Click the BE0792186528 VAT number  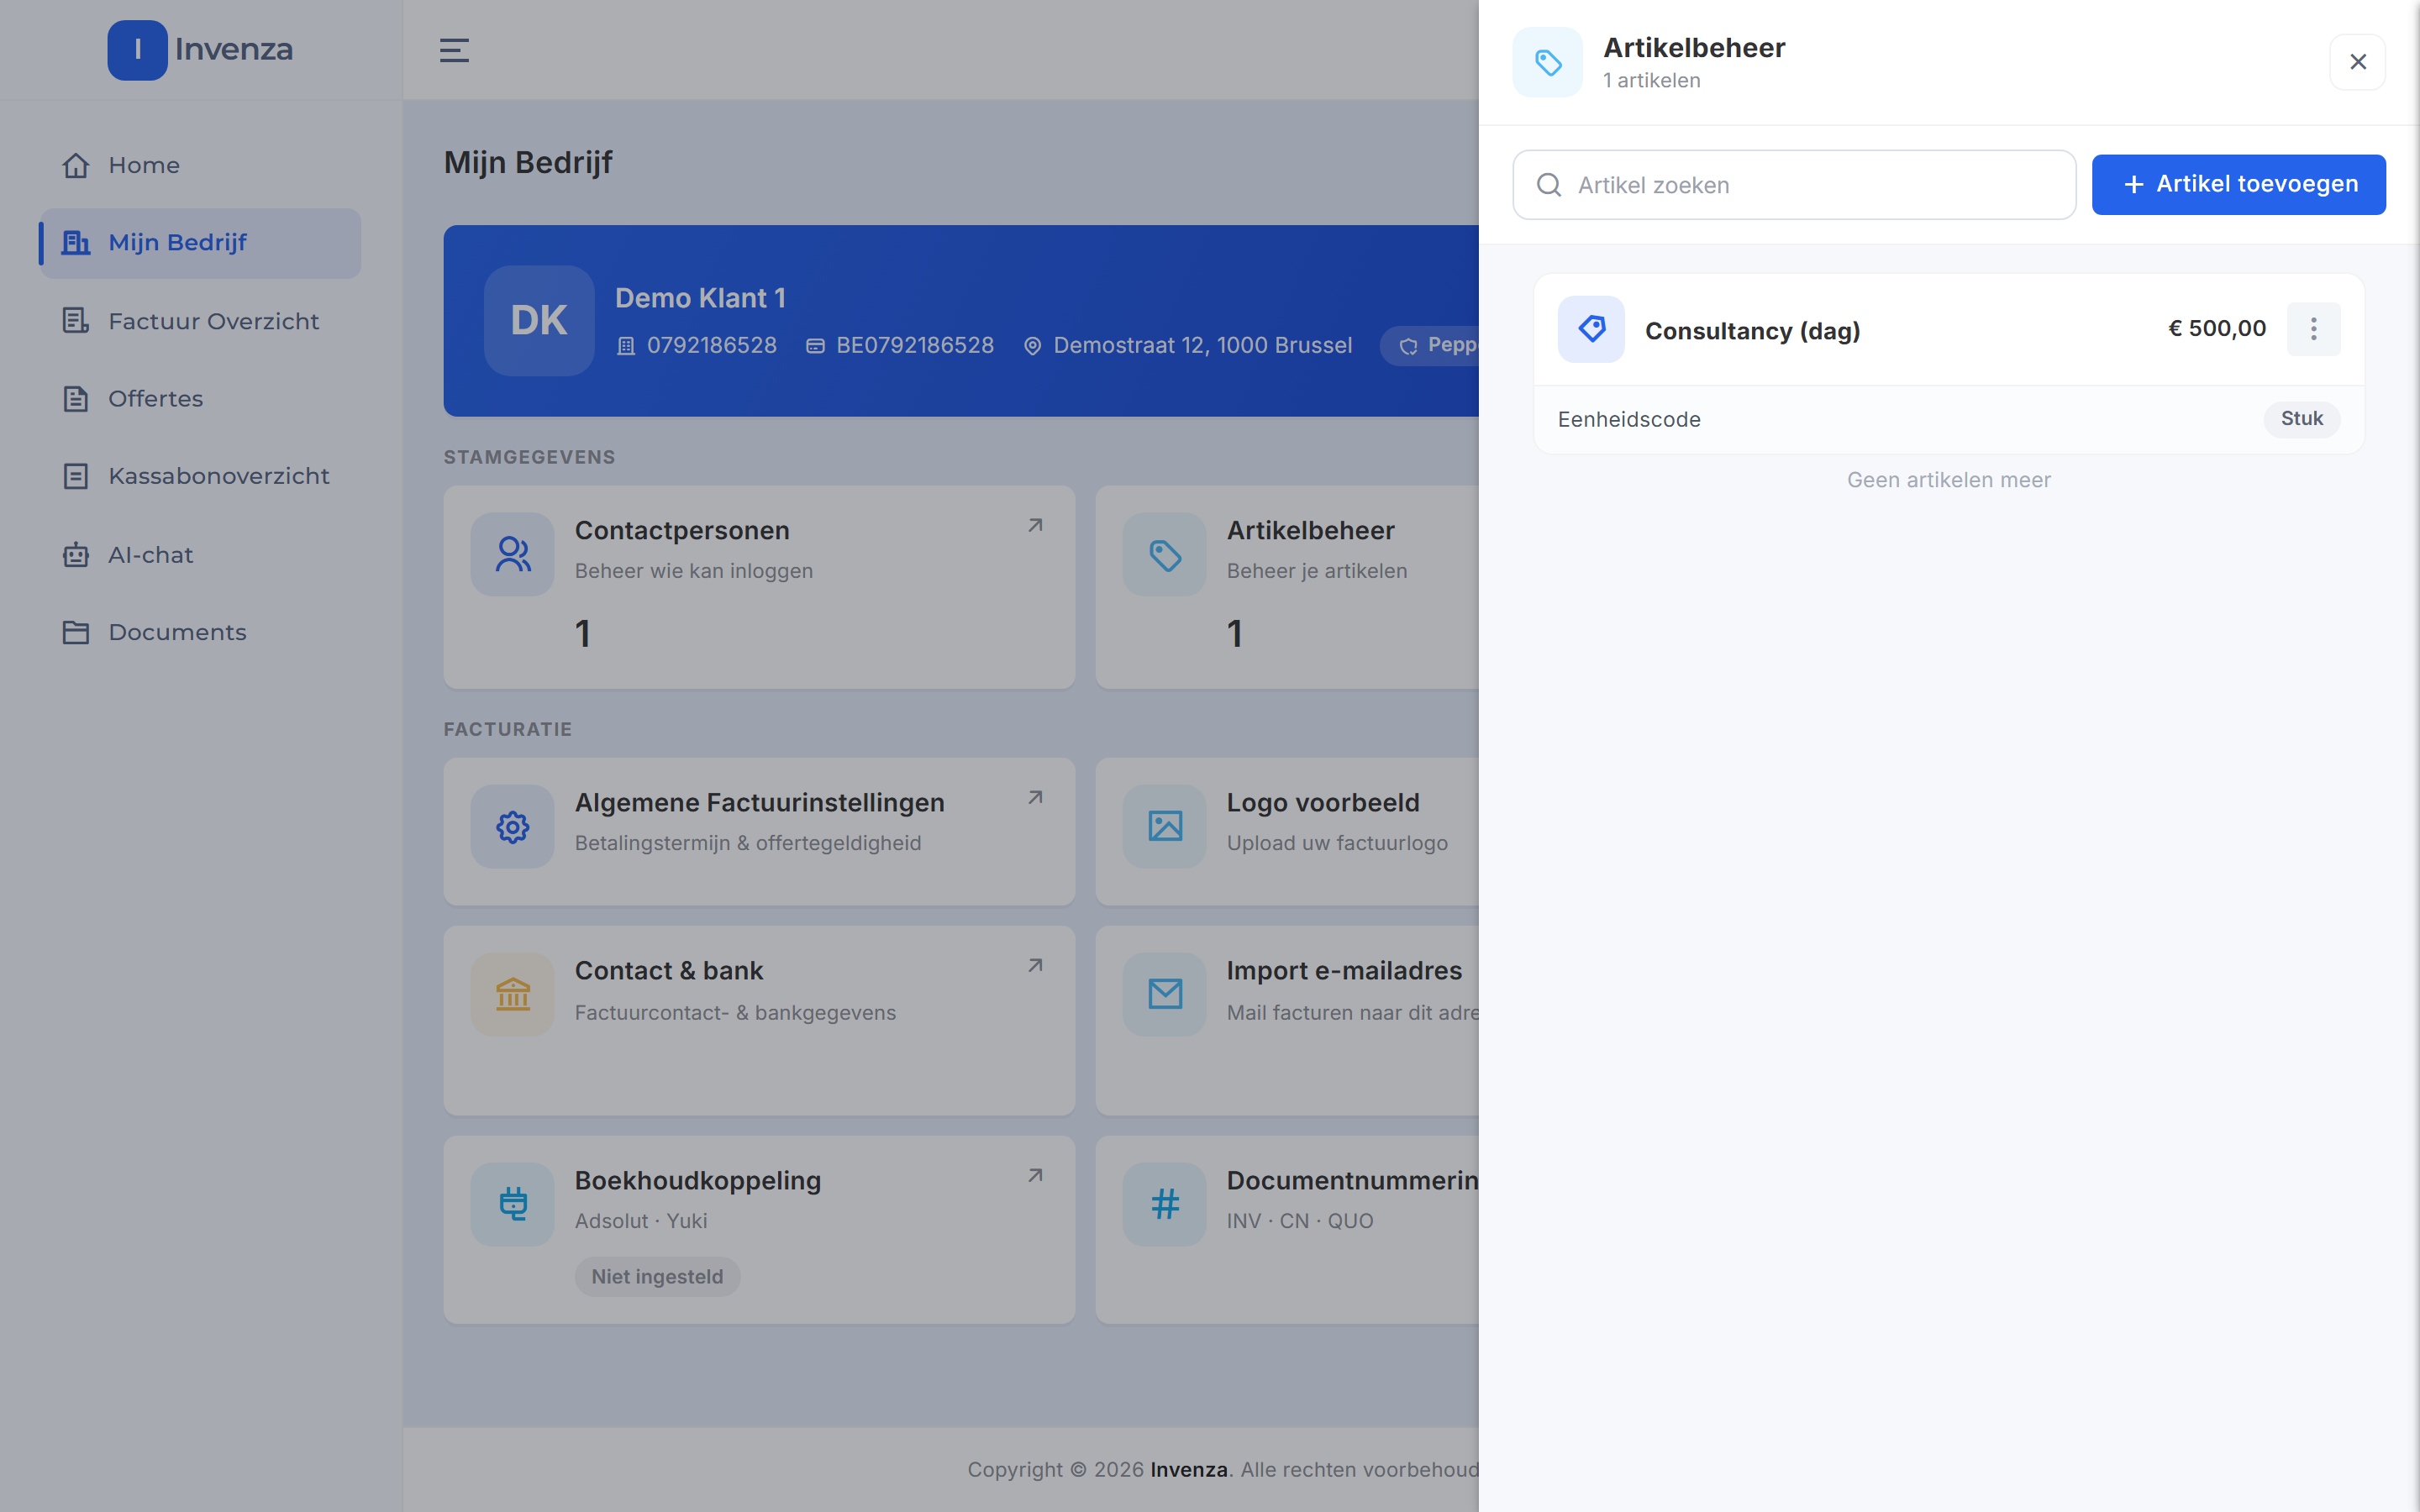(914, 346)
